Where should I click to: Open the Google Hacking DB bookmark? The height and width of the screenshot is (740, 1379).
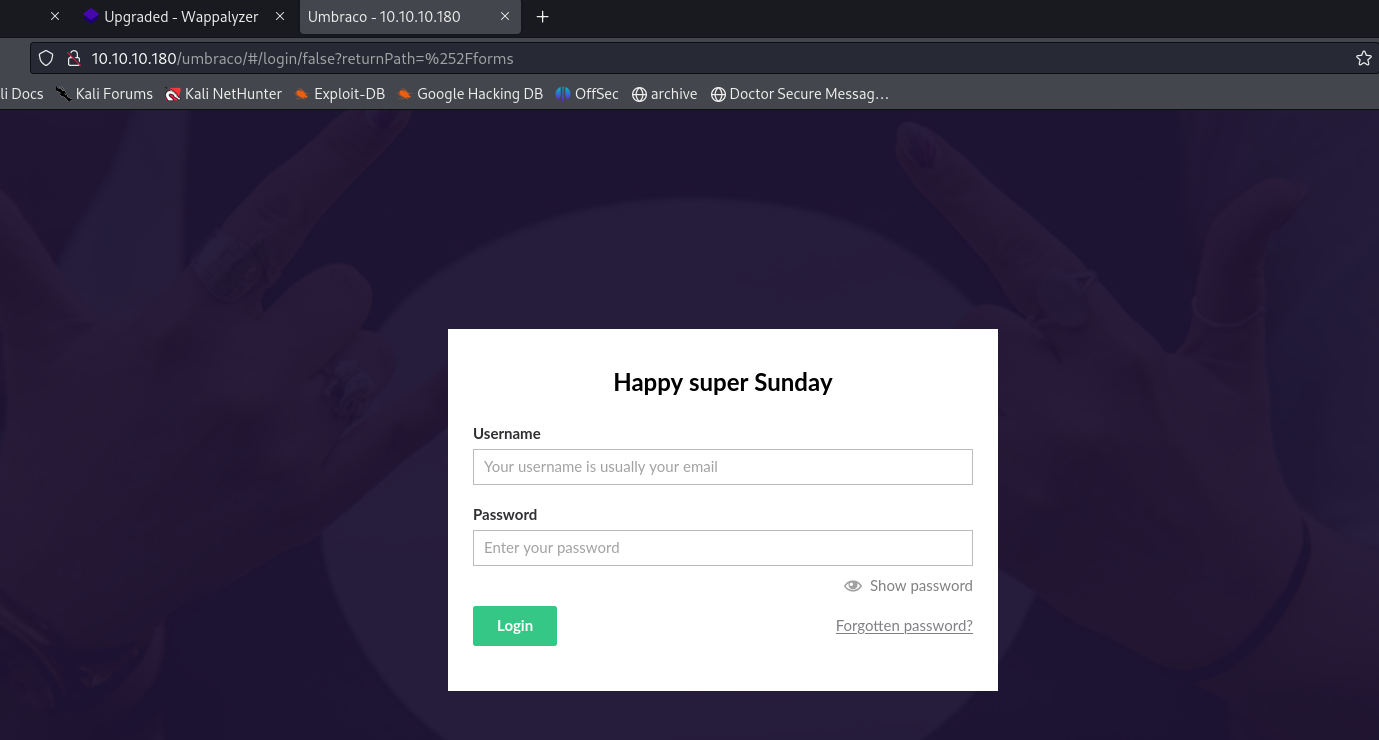tap(470, 94)
